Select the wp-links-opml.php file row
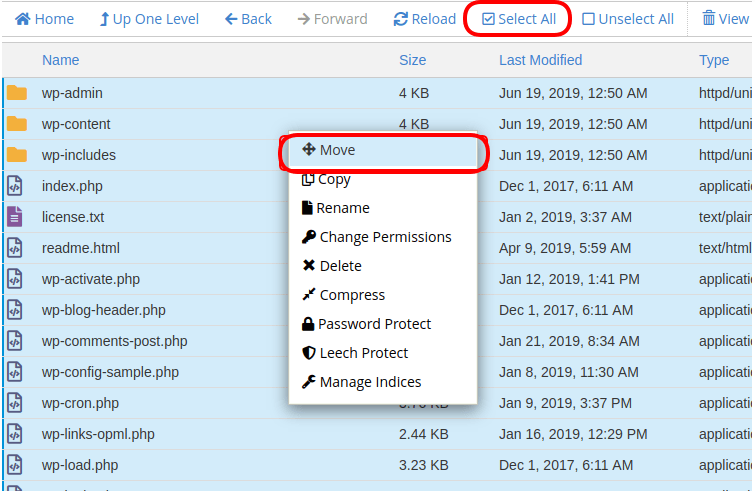The height and width of the screenshot is (495, 755). click(x=378, y=434)
